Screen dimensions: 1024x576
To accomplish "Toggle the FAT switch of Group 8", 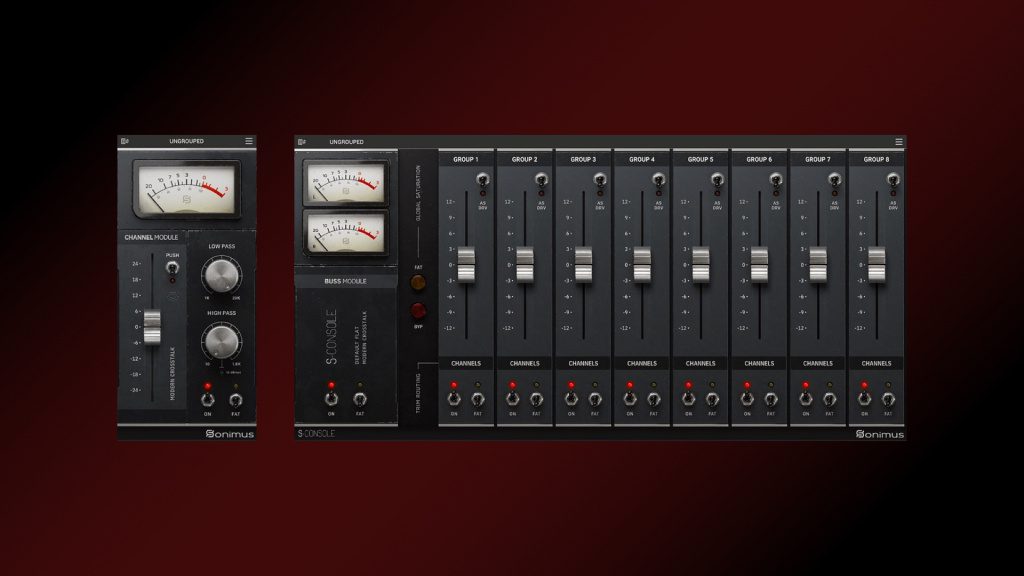I will tap(888, 398).
